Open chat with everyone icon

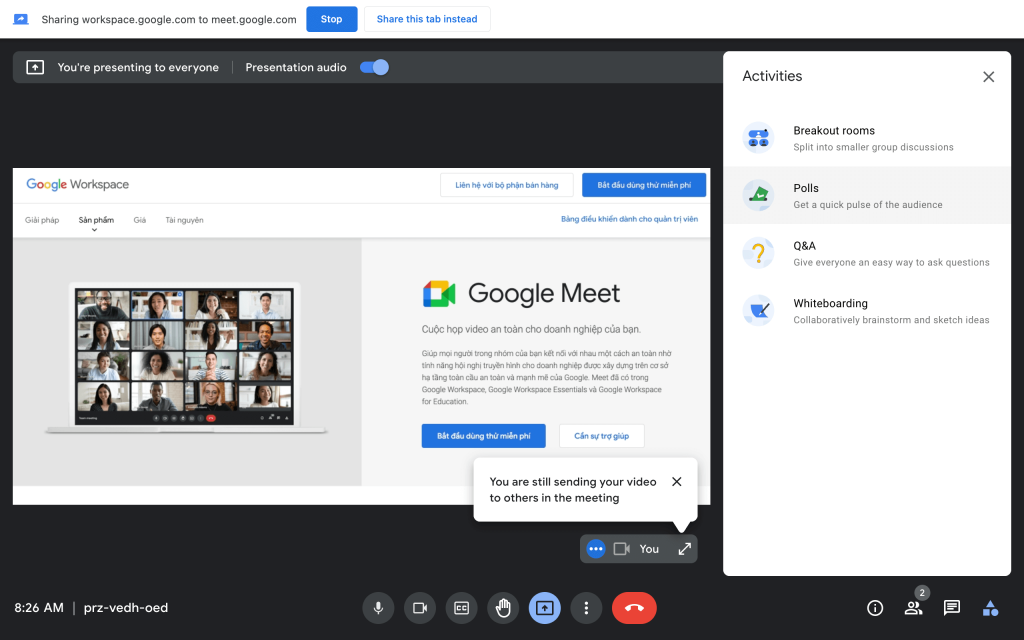(x=952, y=608)
